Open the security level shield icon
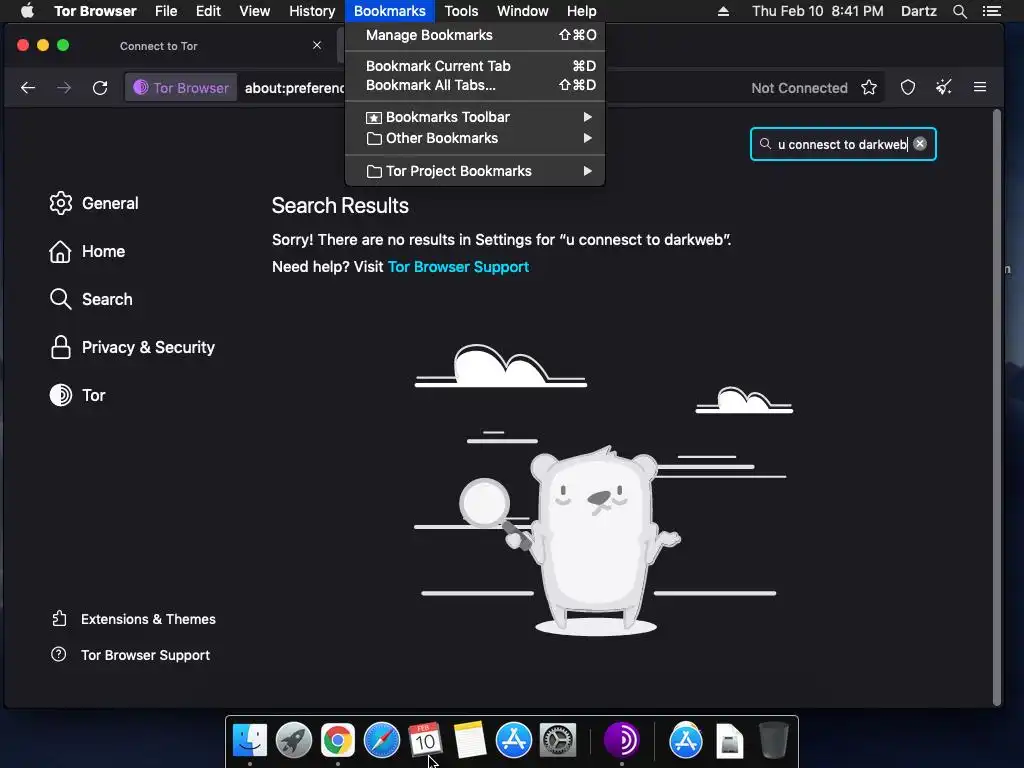Screen dimensions: 1024x768 coord(908,88)
